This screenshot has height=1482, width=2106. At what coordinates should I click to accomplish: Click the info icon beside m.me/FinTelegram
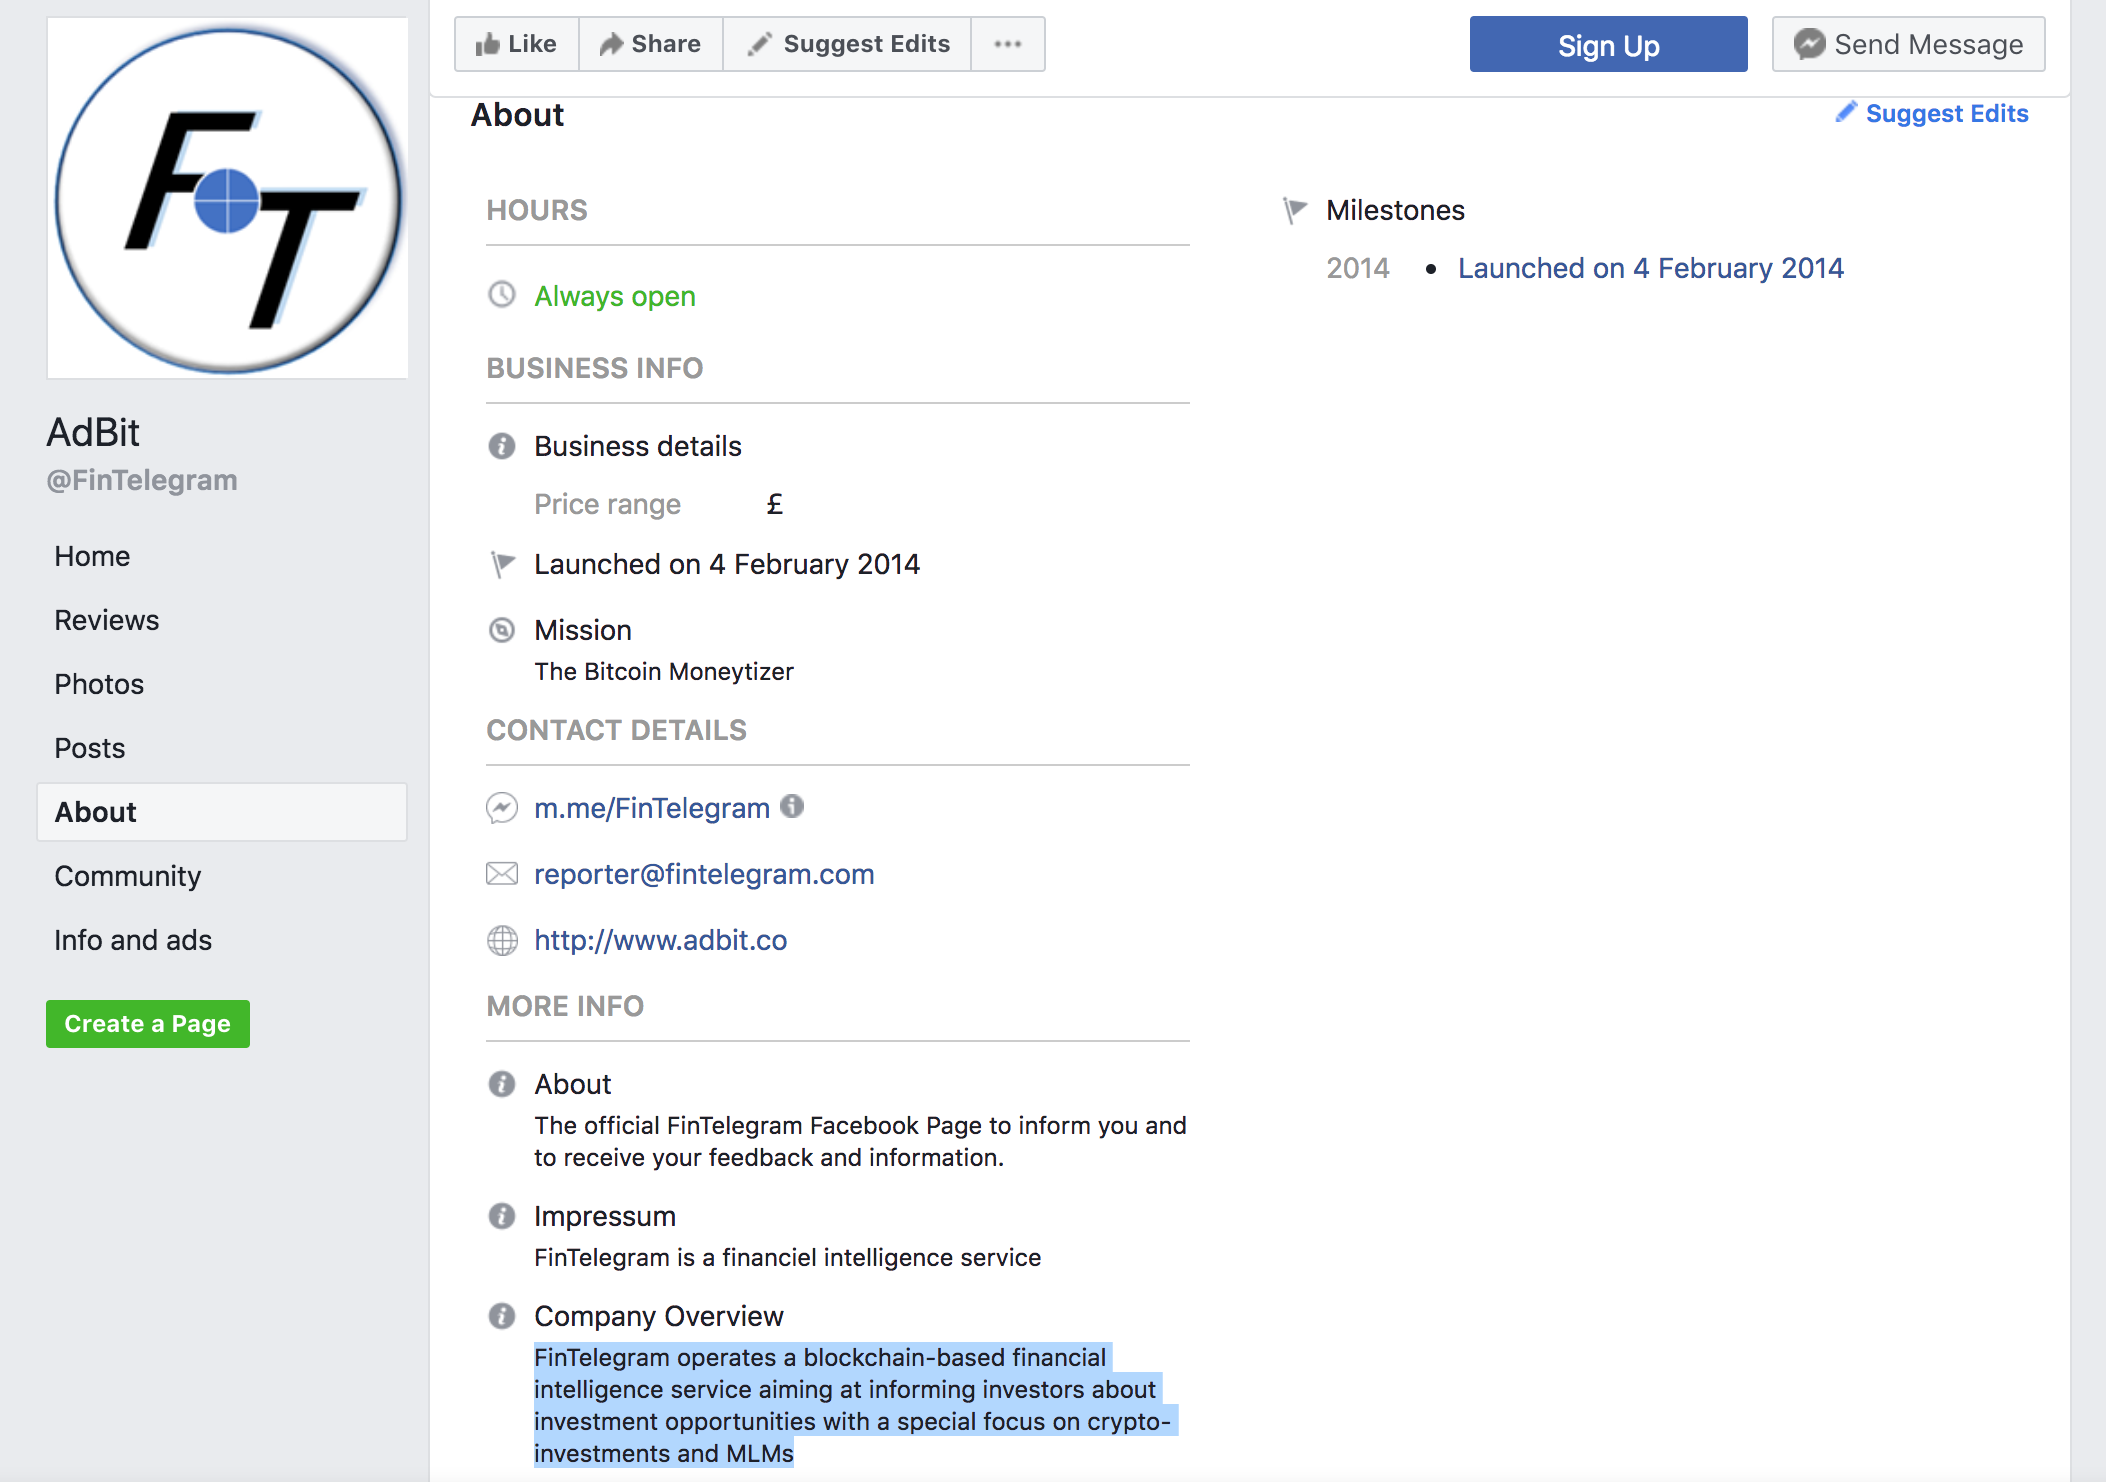pyautogui.click(x=792, y=806)
